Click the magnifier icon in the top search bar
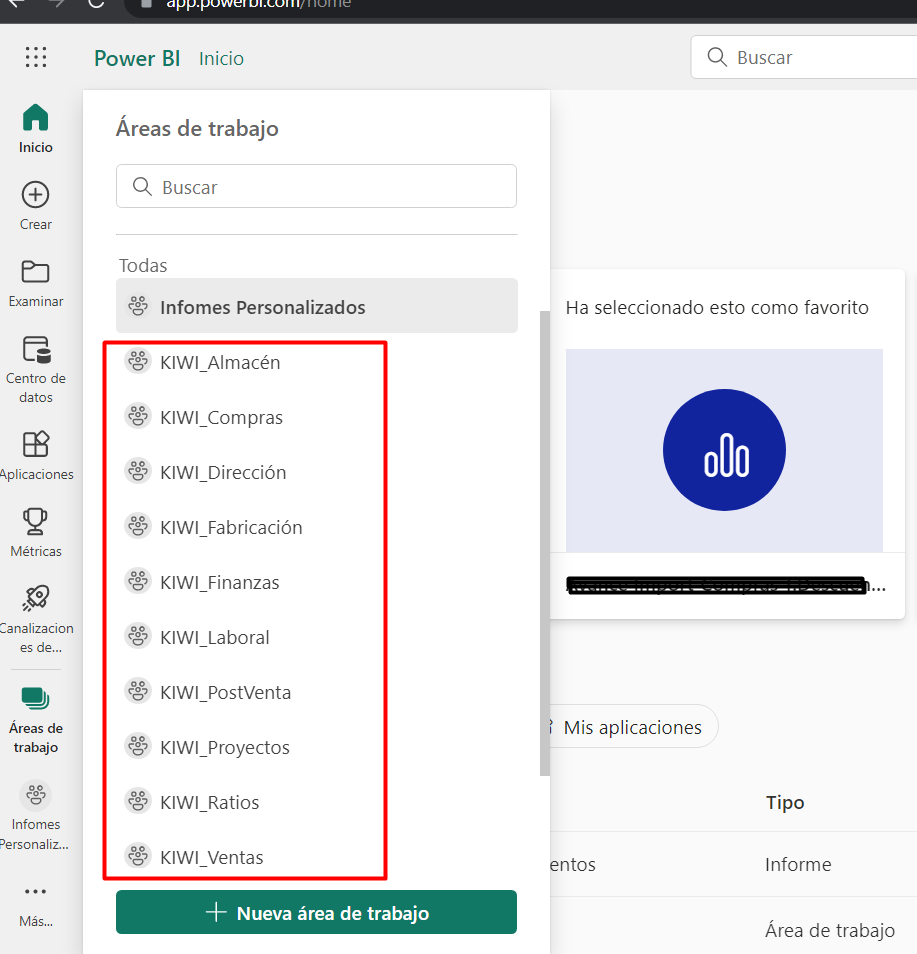Viewport: 917px width, 954px height. (x=717, y=57)
